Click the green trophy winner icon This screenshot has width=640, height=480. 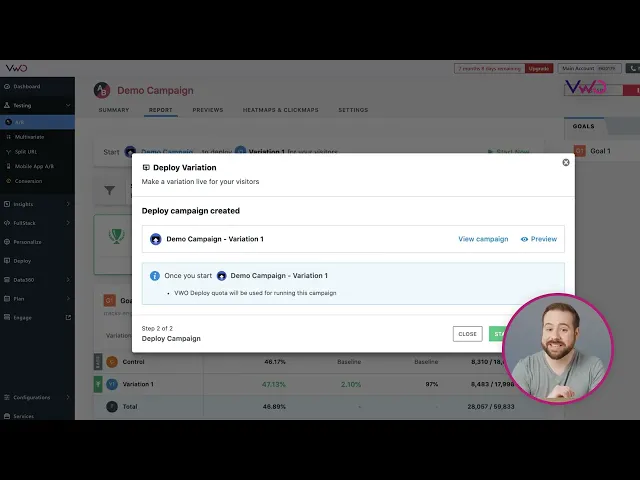(x=116, y=236)
